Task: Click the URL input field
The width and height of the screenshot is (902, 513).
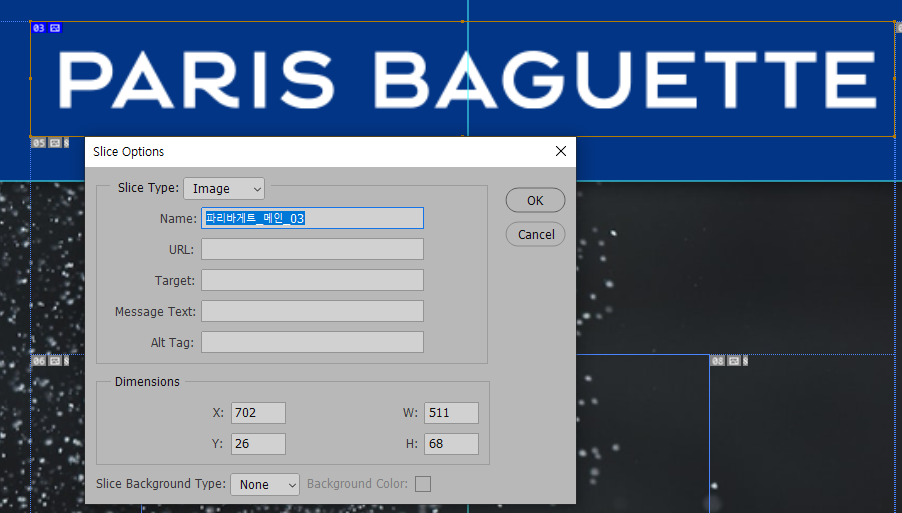Action: 312,250
